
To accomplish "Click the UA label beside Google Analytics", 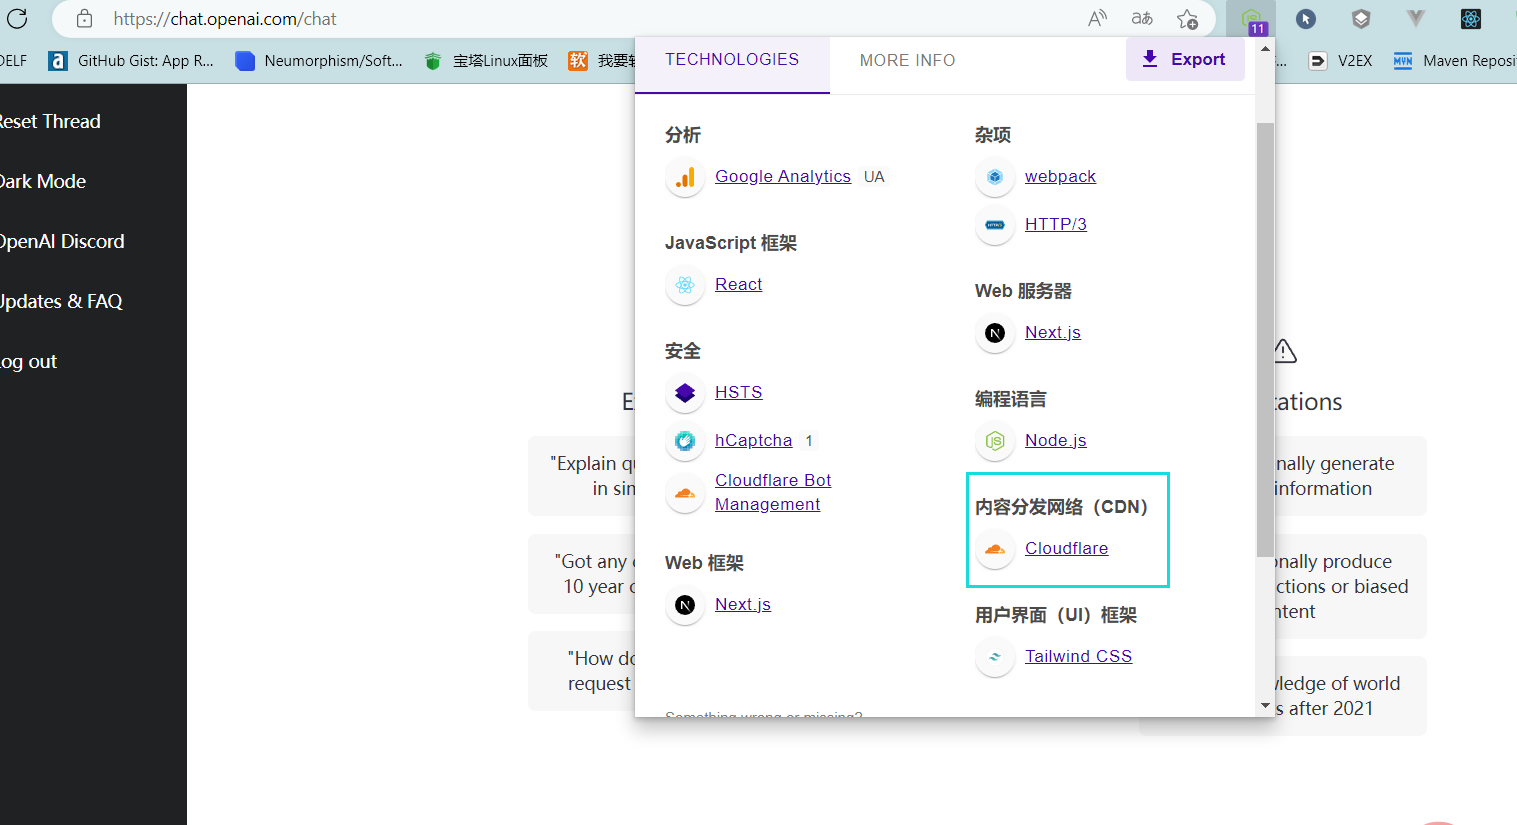I will (874, 177).
